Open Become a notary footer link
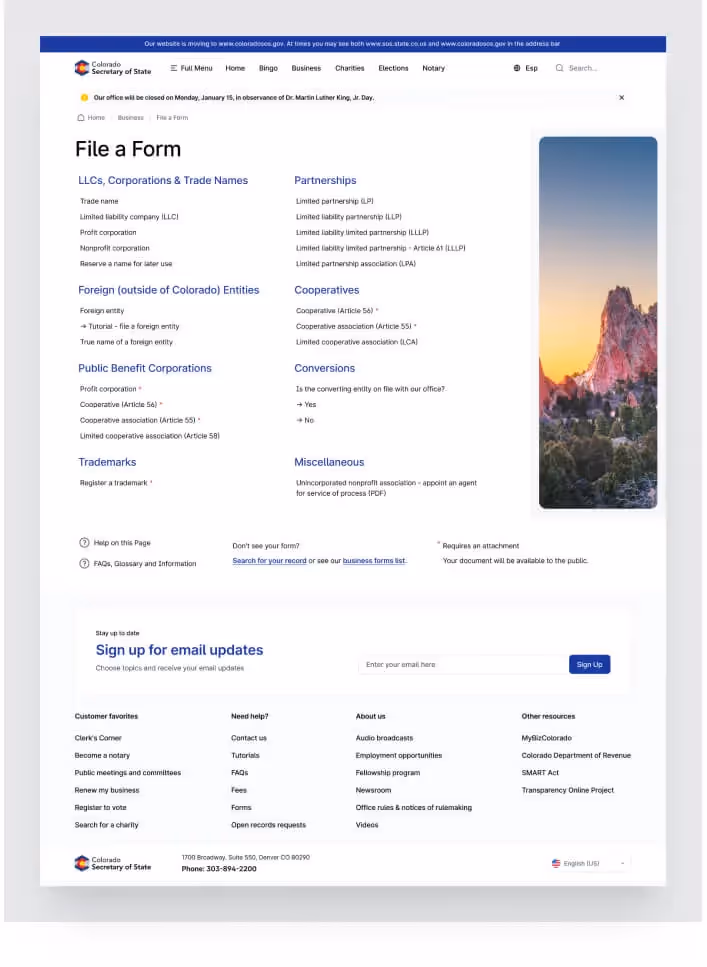The image size is (707, 967). 102,755
